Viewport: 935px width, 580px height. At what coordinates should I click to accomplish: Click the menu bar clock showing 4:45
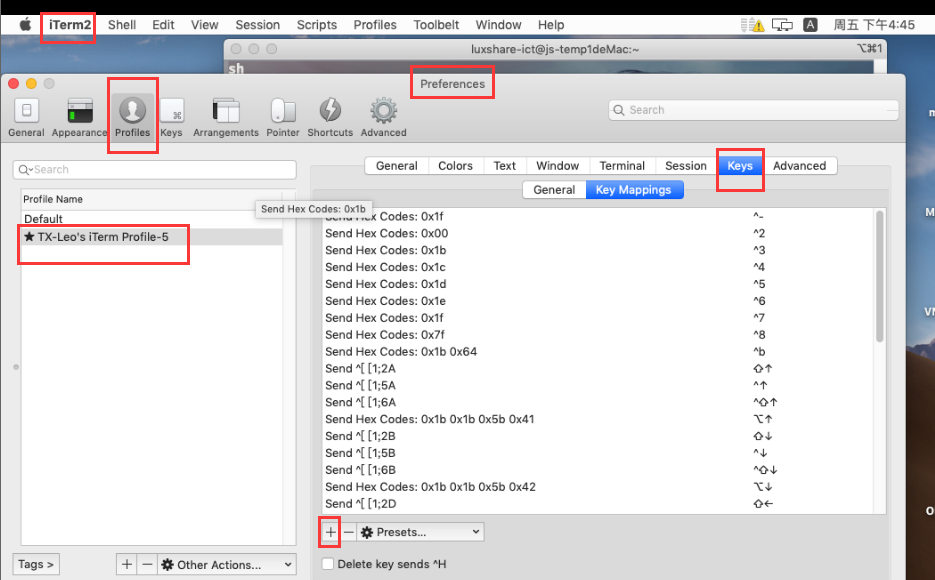click(x=874, y=25)
